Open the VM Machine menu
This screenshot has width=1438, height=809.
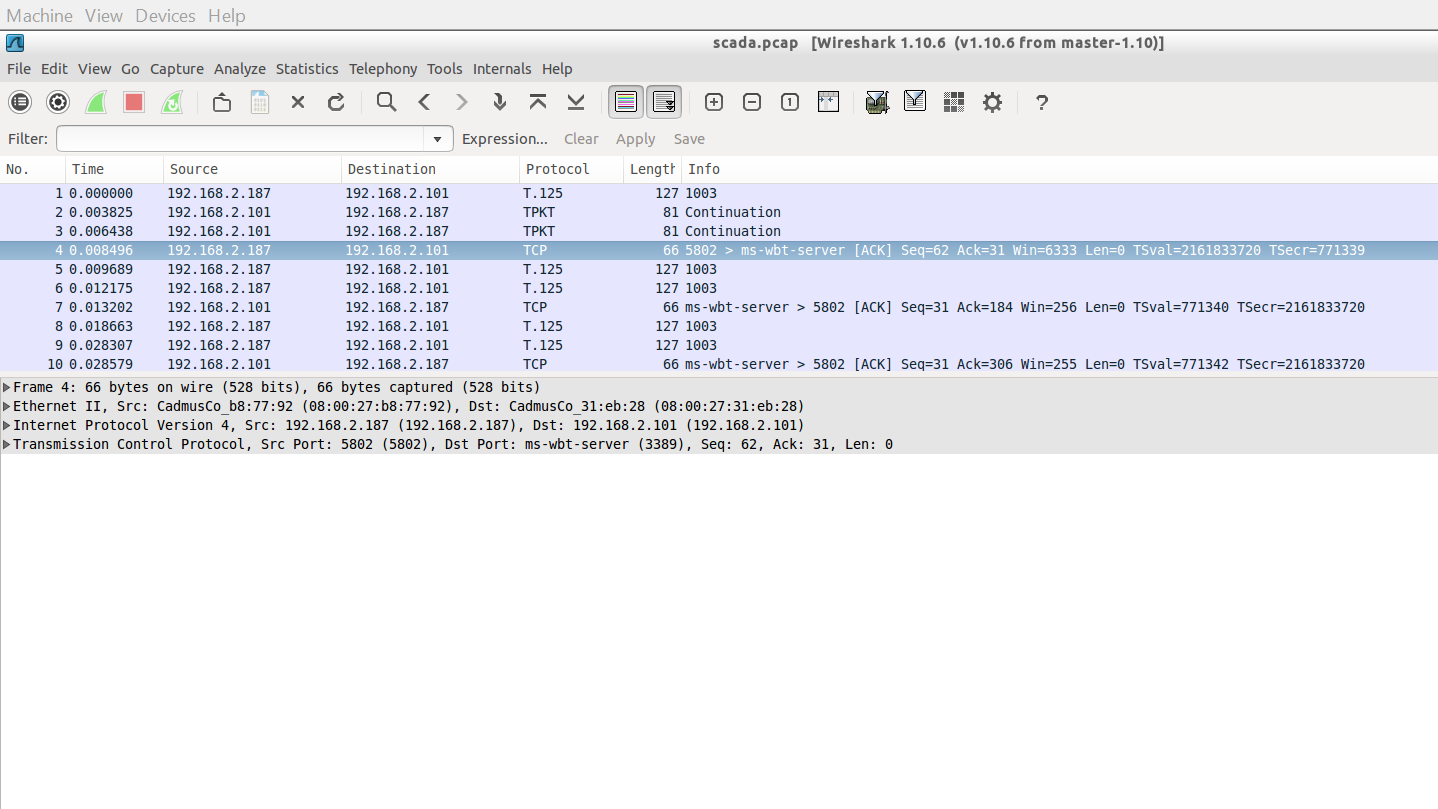(x=39, y=16)
